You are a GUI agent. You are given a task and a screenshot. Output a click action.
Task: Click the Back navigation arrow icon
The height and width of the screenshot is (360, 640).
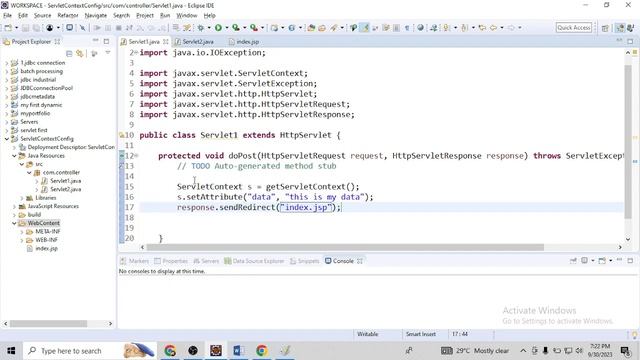(493, 28)
